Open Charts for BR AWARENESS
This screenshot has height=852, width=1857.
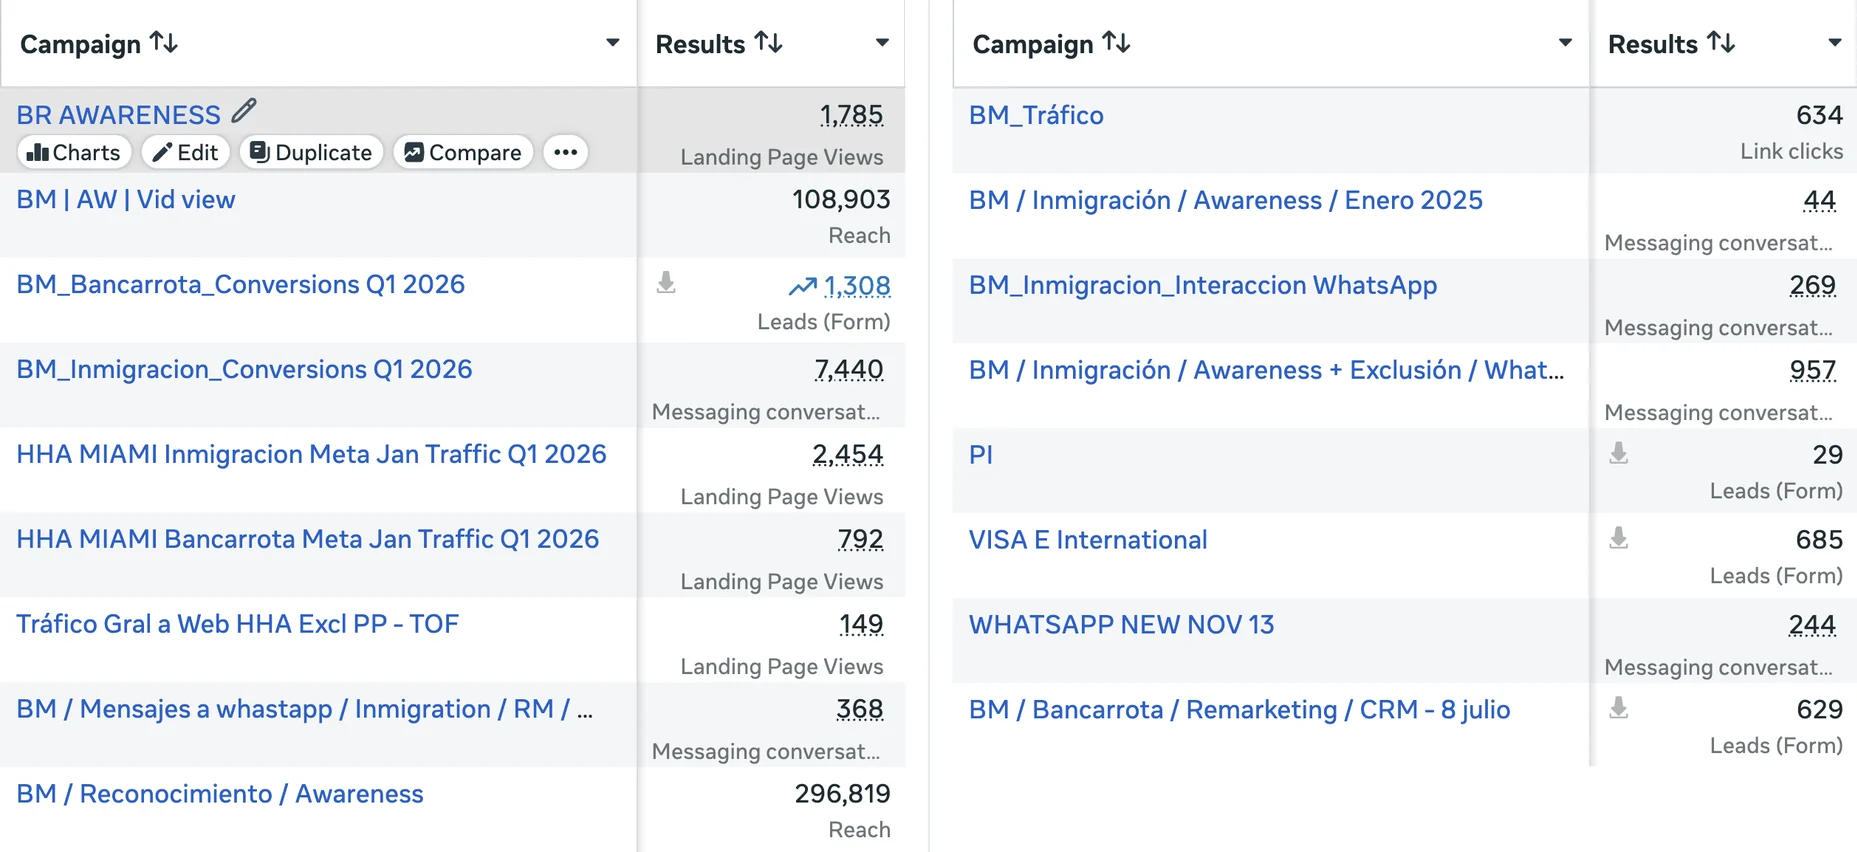[x=74, y=152]
